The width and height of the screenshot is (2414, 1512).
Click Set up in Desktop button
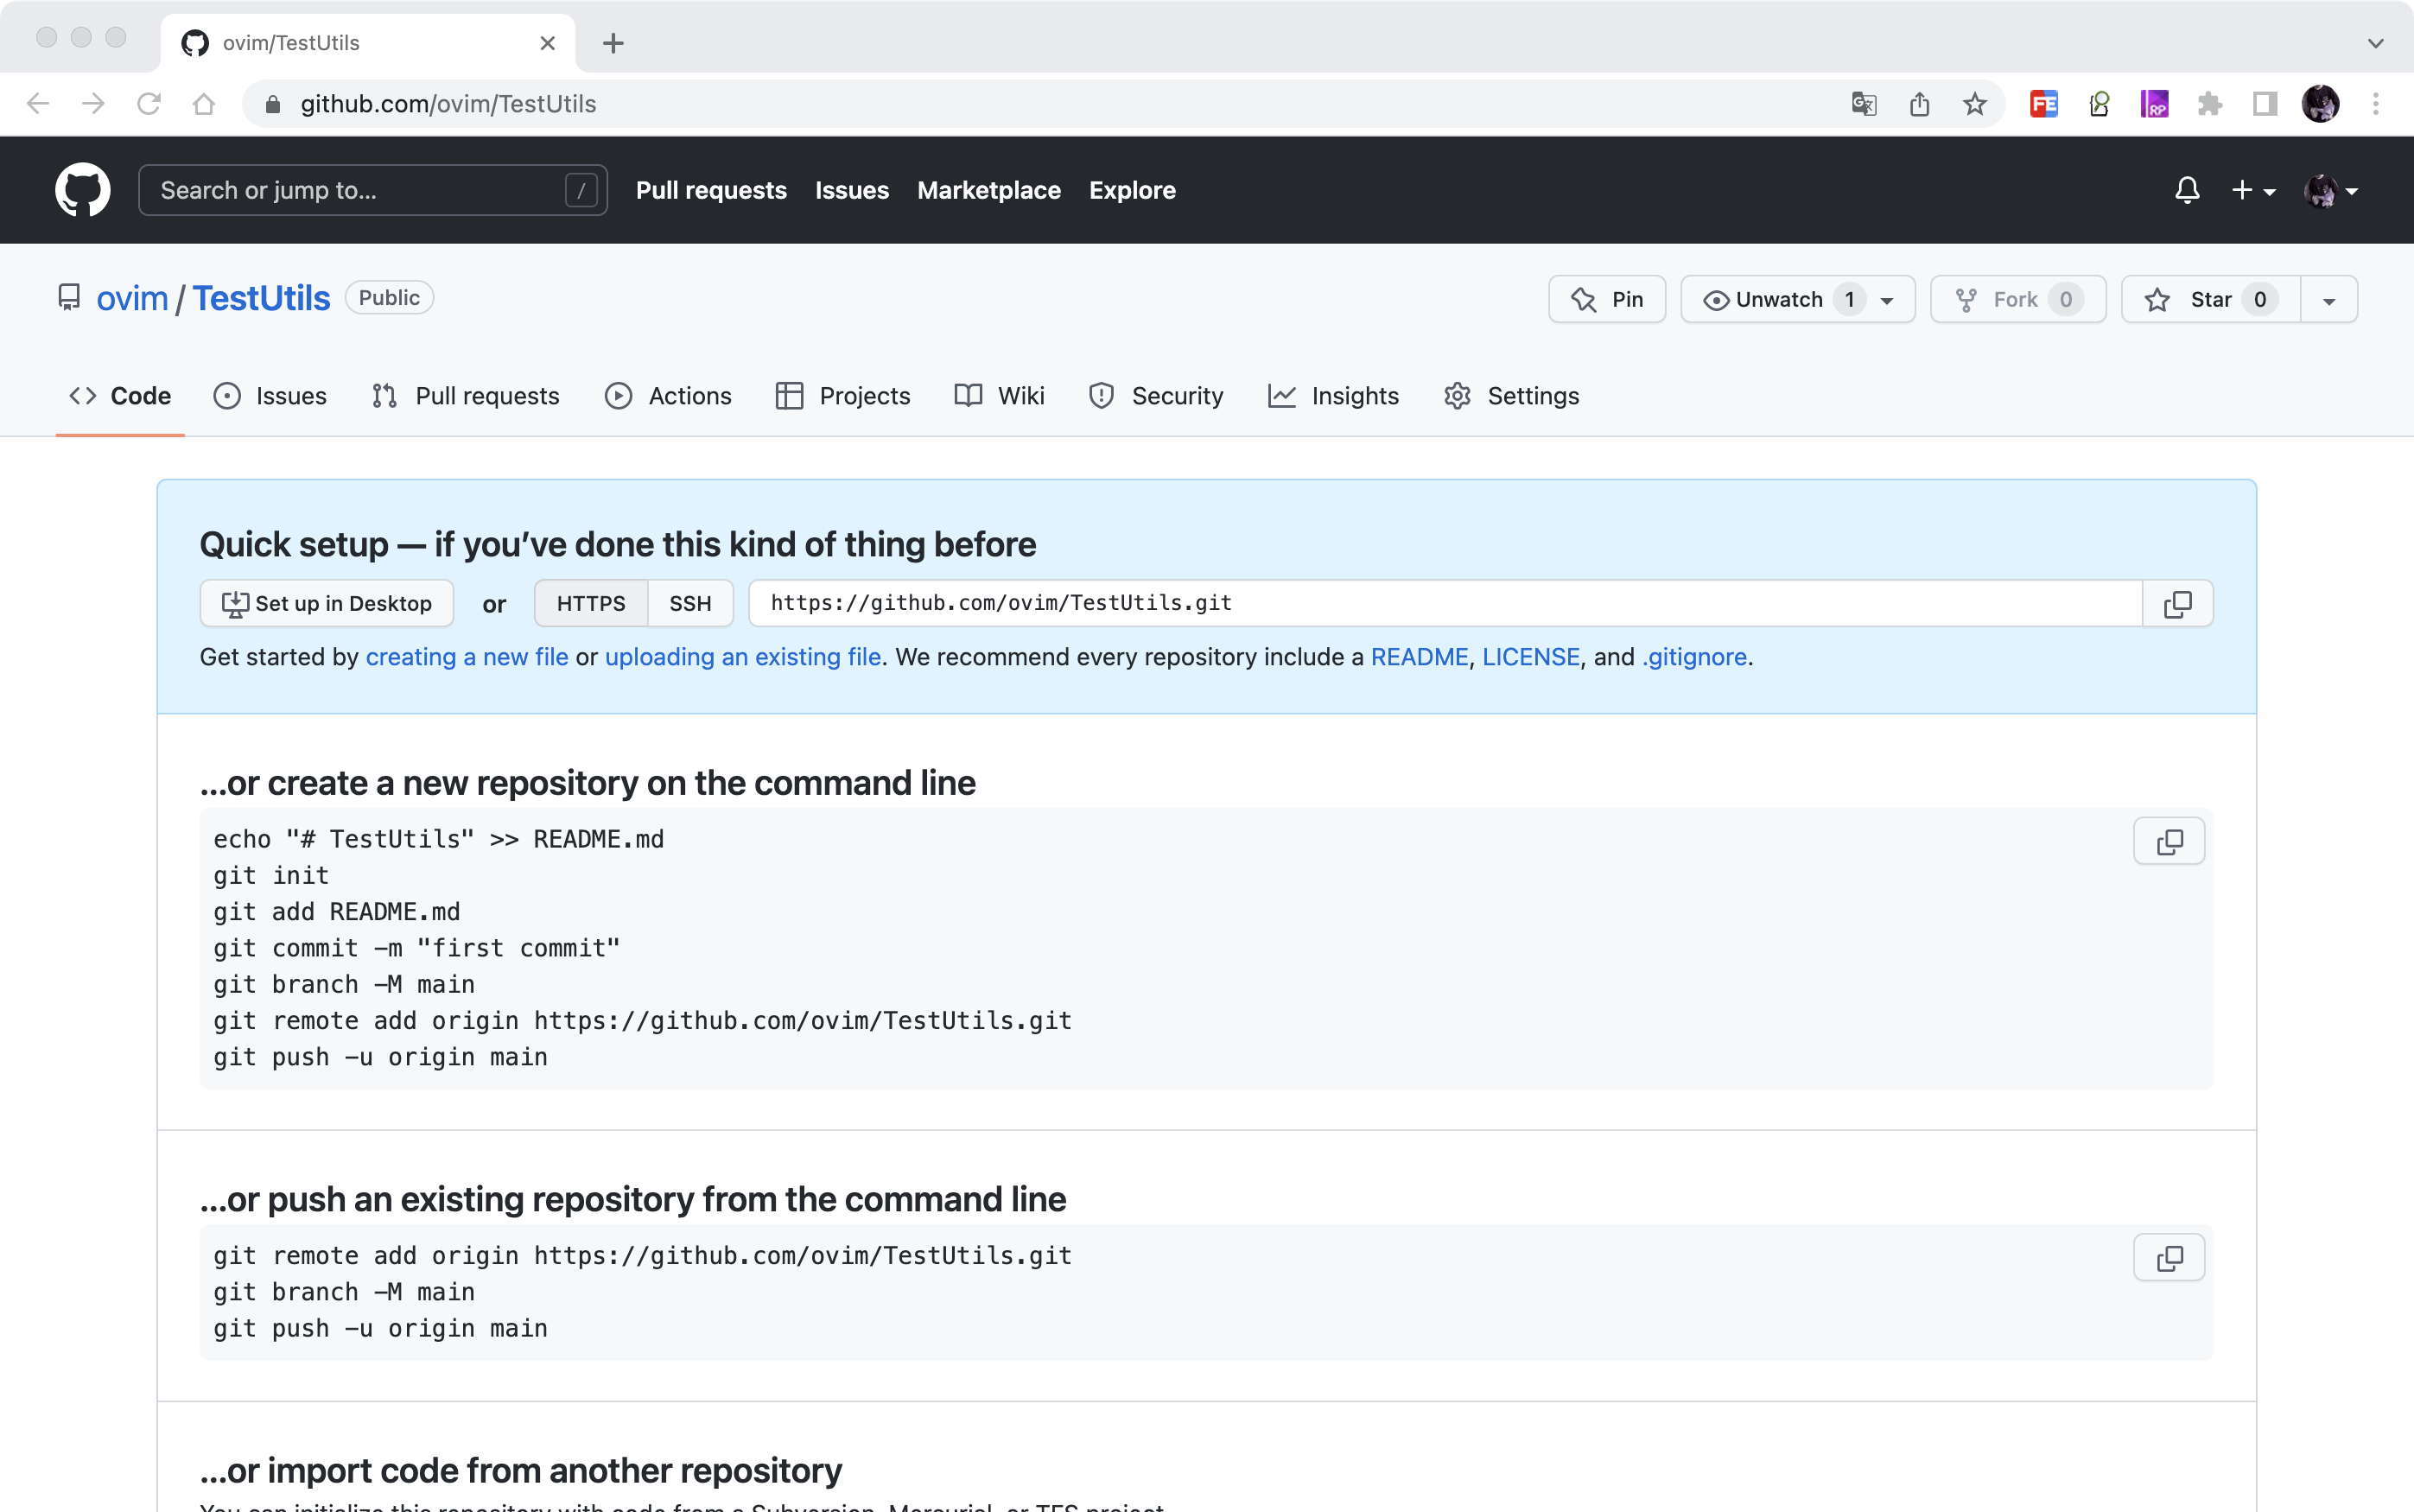(327, 604)
